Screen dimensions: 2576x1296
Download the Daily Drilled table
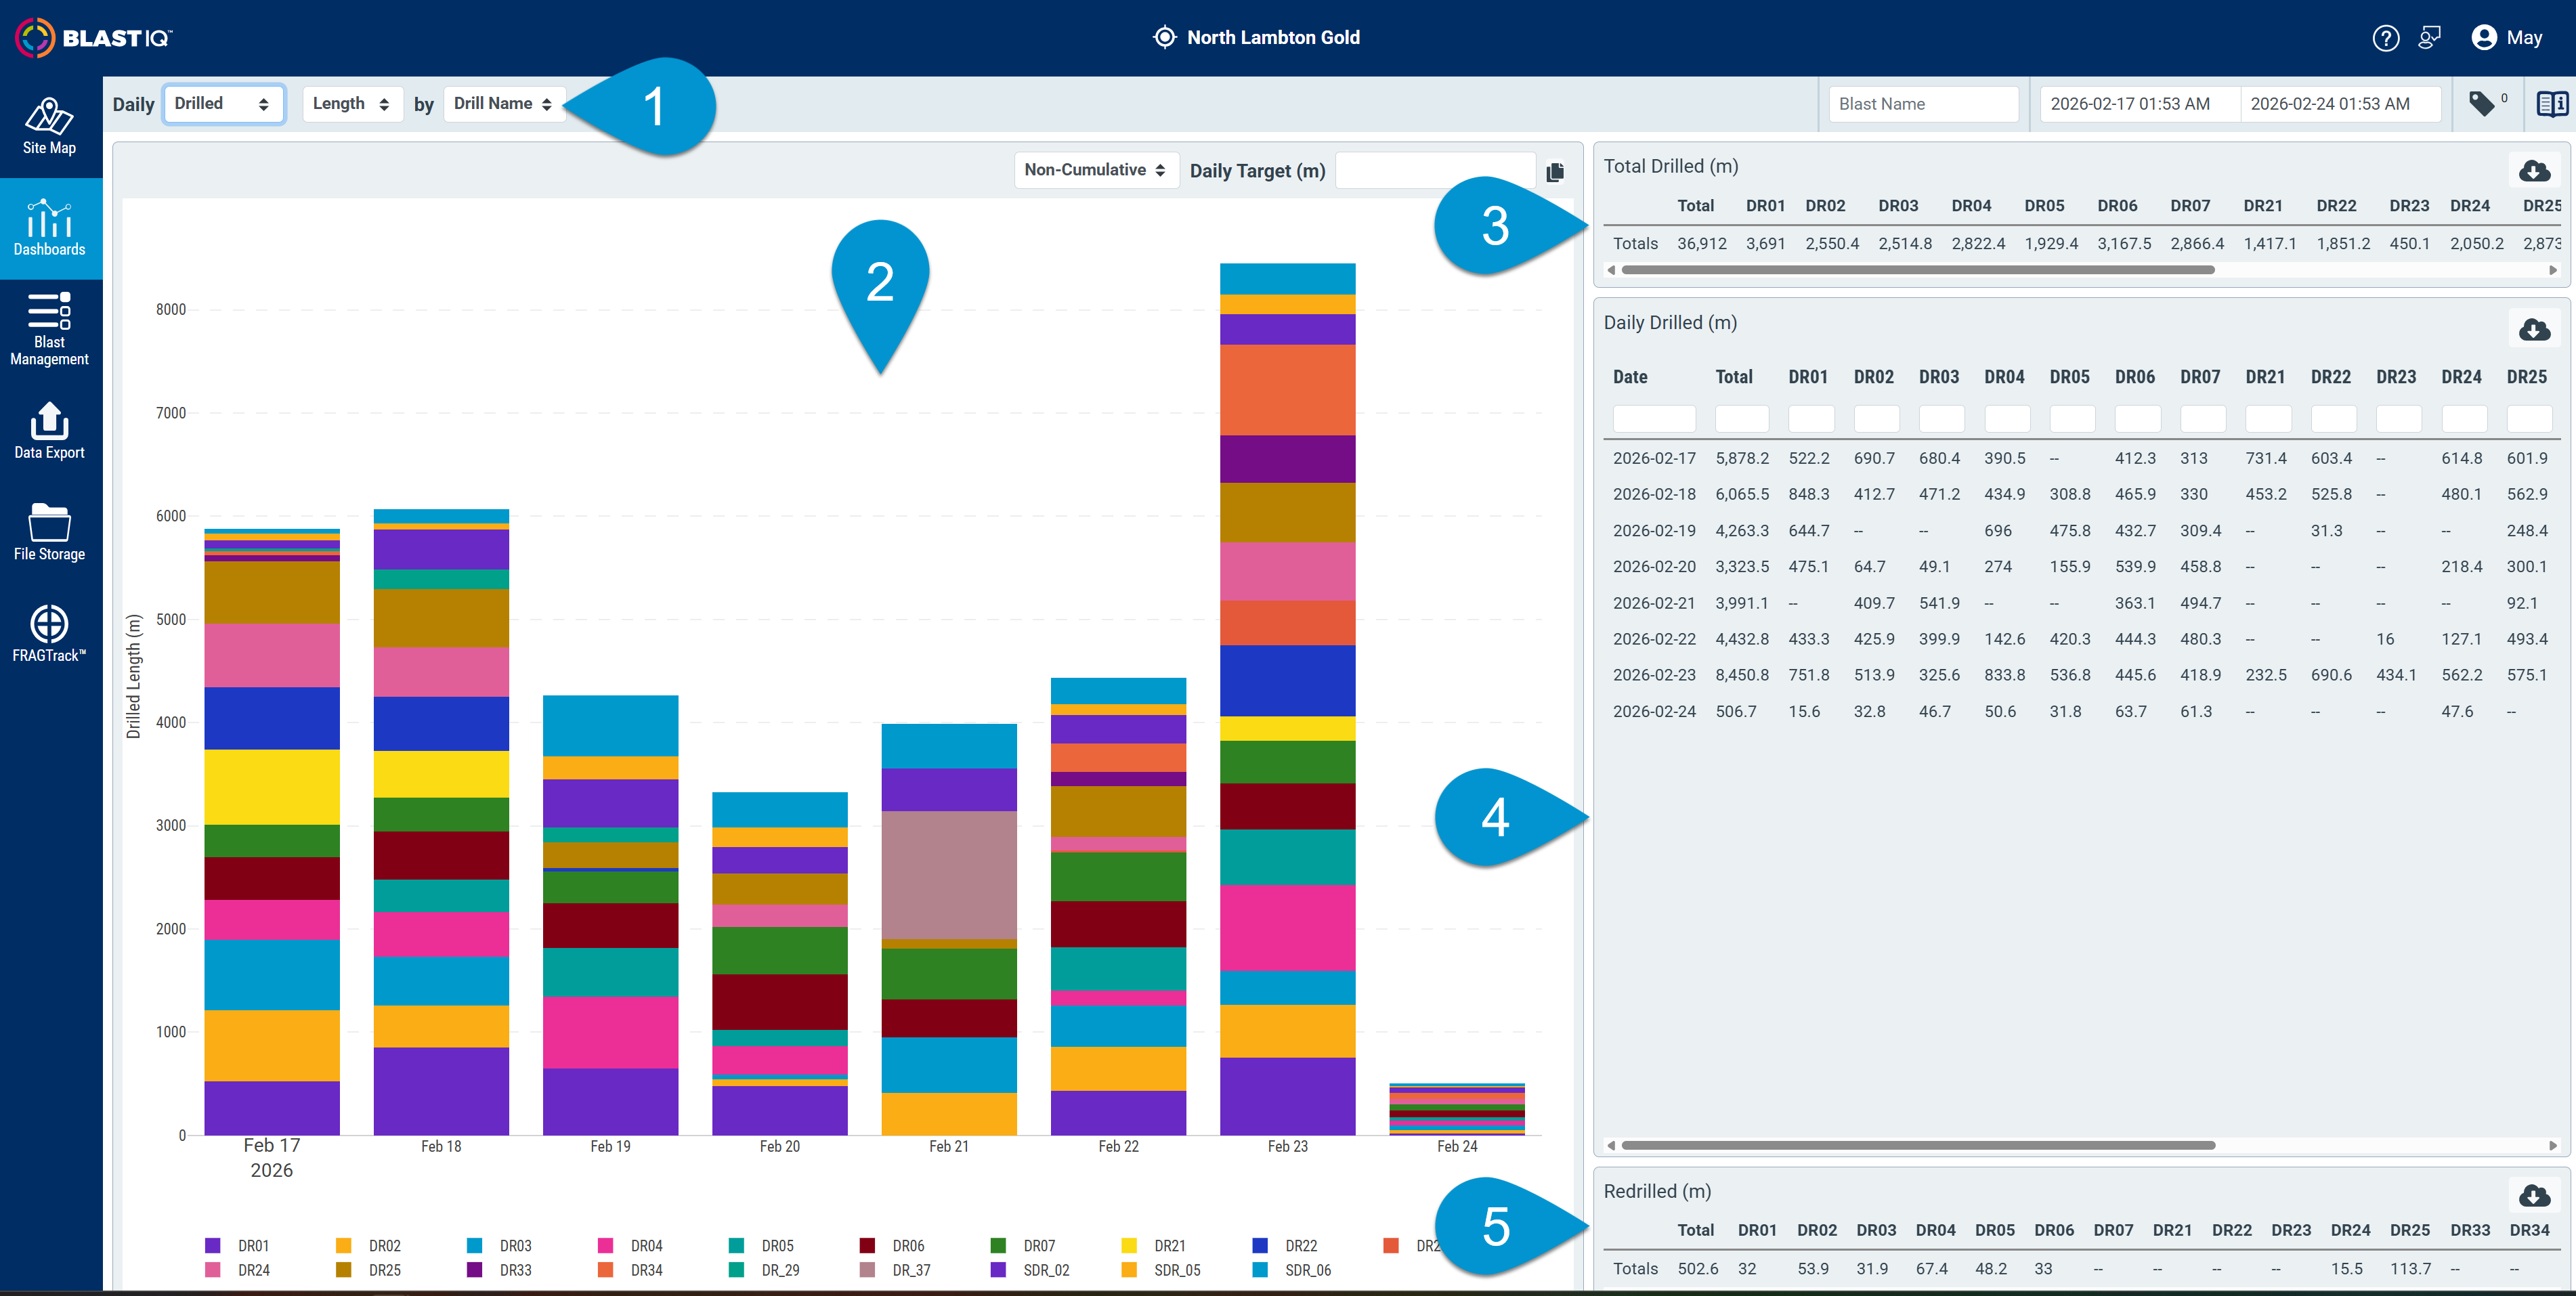[x=2533, y=329]
